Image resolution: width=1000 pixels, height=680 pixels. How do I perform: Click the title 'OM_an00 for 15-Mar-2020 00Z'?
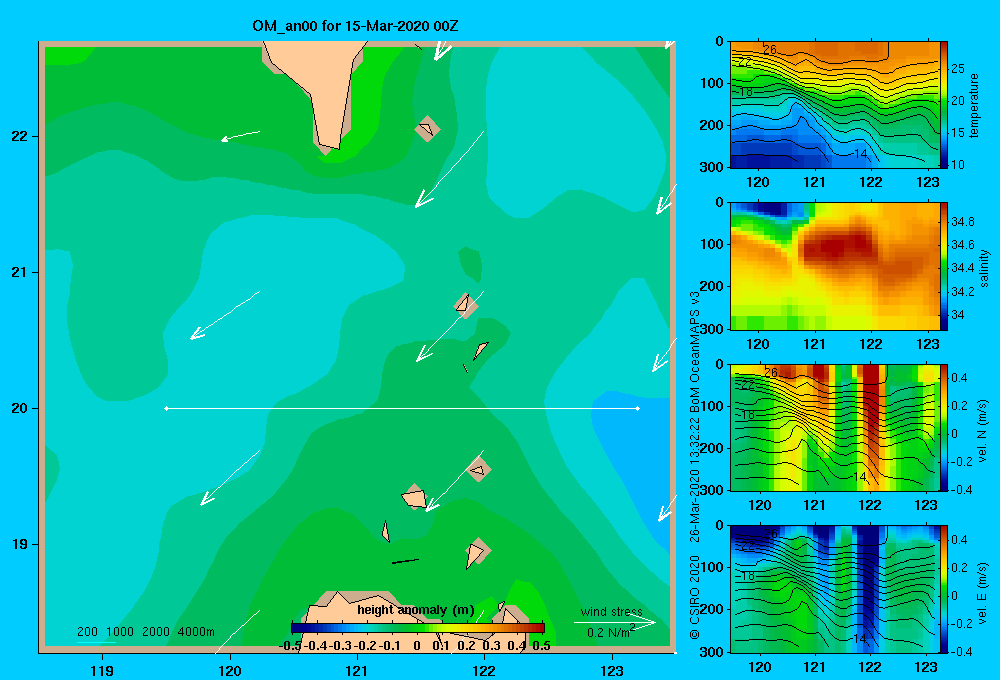pos(355,26)
